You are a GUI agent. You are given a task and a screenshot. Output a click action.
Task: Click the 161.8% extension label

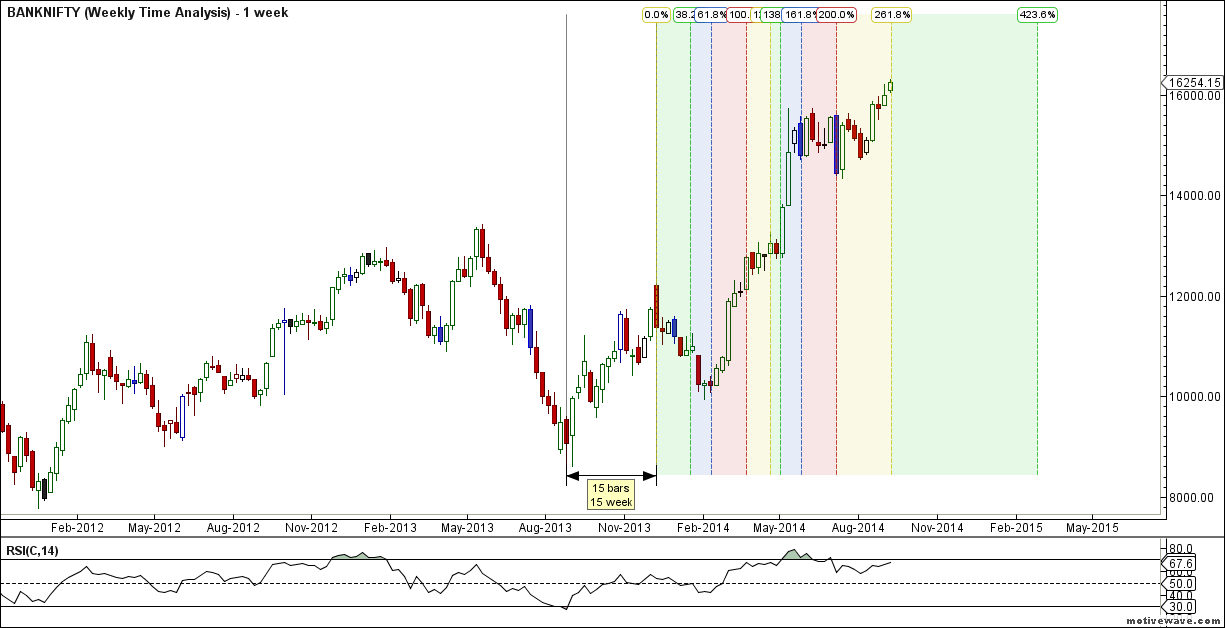[801, 14]
